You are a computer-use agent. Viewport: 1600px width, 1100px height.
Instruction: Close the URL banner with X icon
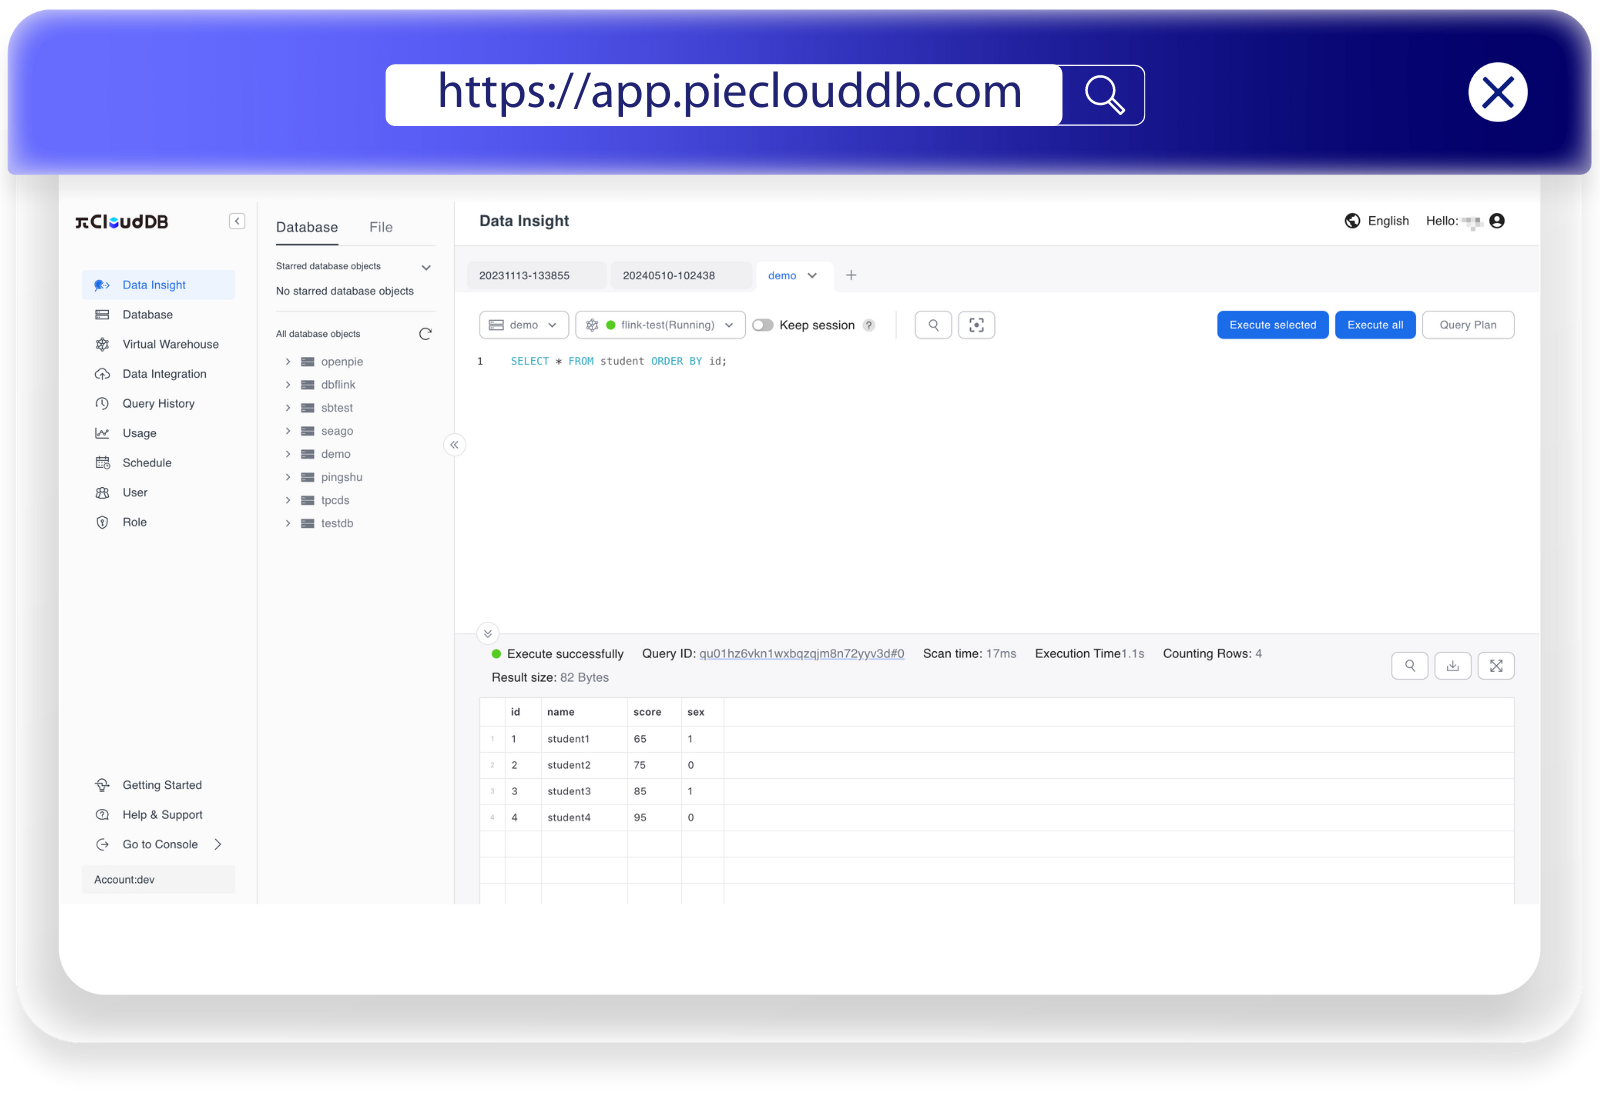(1497, 92)
